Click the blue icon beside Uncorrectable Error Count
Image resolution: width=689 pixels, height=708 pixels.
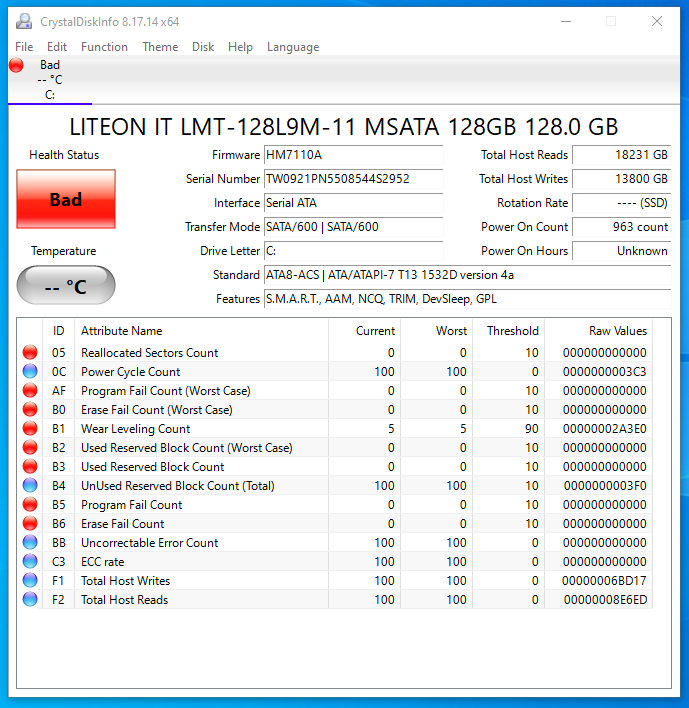[30, 543]
